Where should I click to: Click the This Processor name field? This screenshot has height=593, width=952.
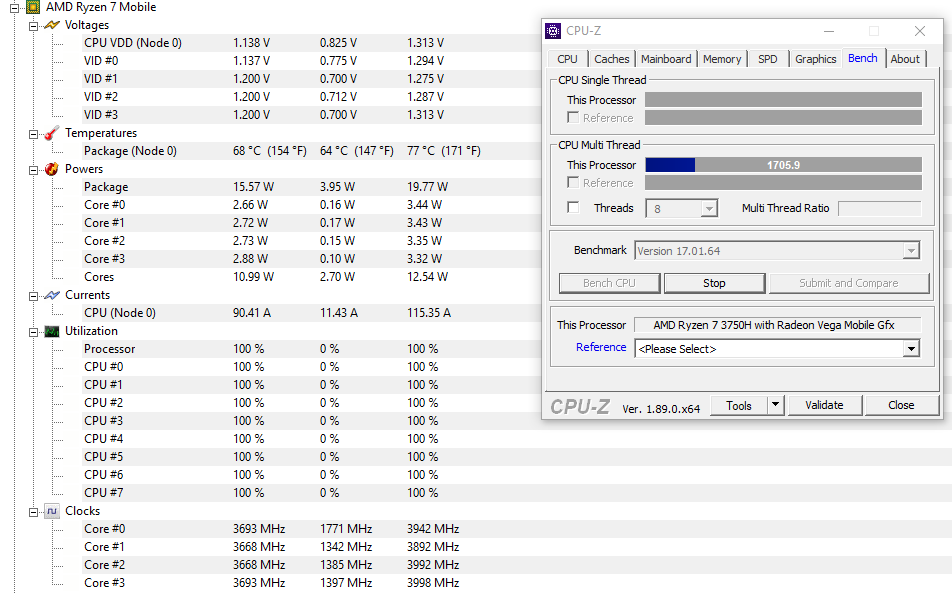[777, 325]
